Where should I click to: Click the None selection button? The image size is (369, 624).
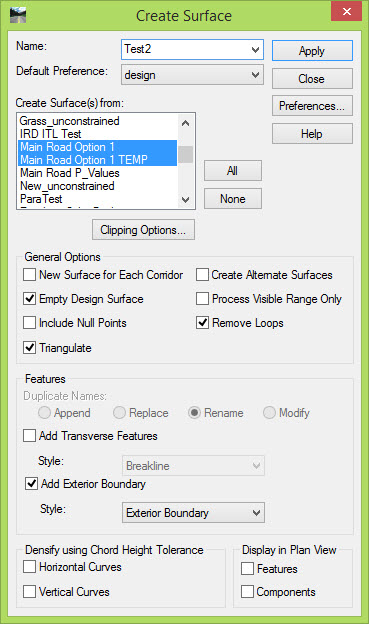[x=233, y=199]
